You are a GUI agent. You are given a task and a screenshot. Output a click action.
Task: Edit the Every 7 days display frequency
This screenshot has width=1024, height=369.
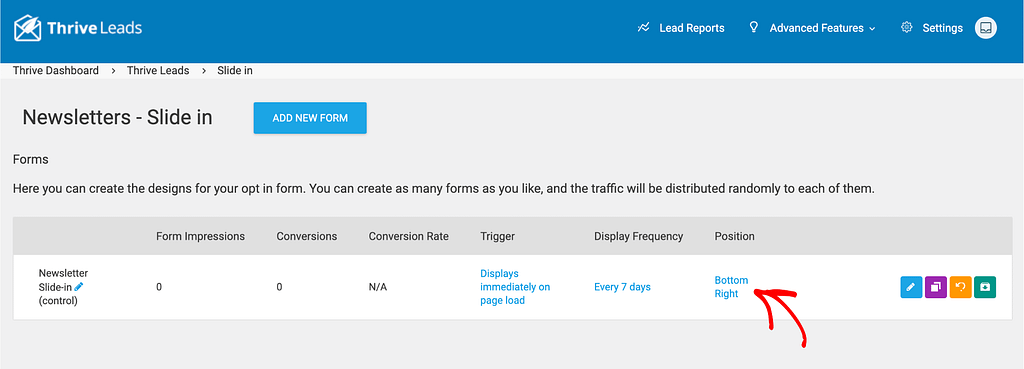click(x=622, y=287)
